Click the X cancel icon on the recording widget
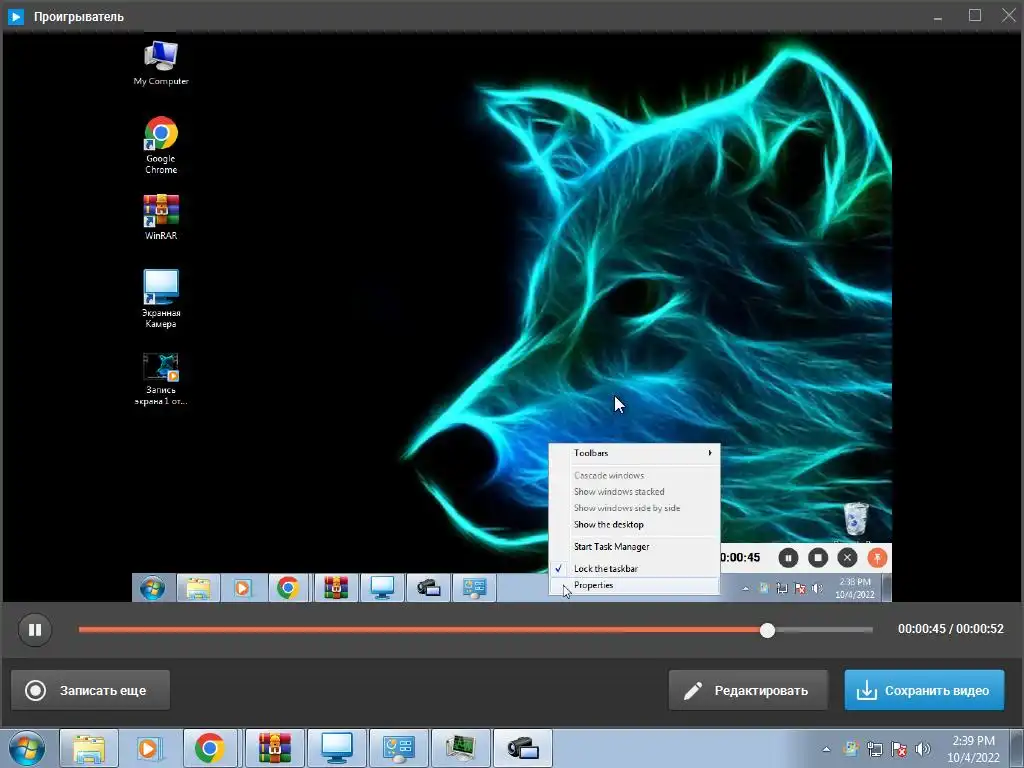Image resolution: width=1024 pixels, height=768 pixels. (848, 558)
